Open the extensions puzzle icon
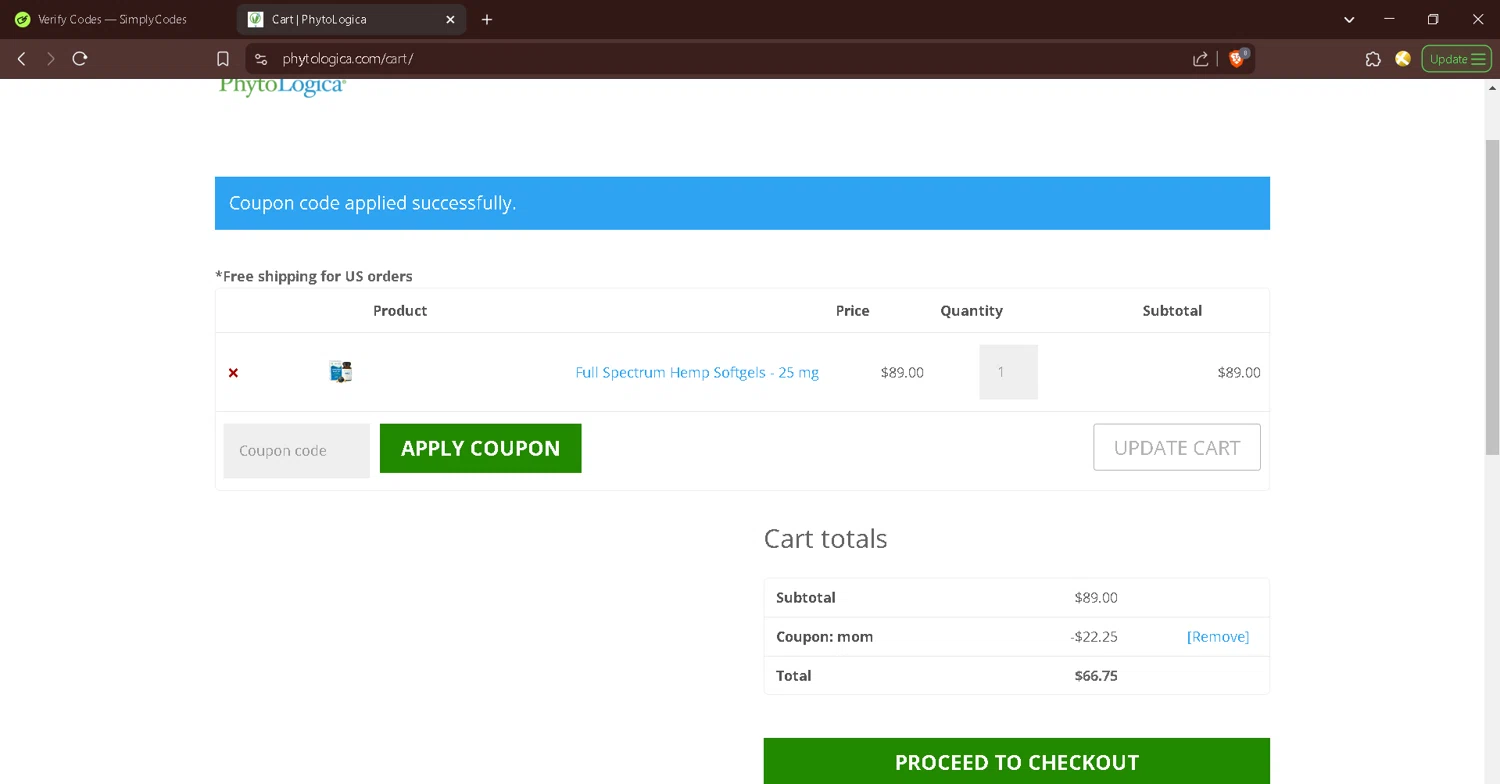This screenshot has height=784, width=1500. coord(1373,59)
